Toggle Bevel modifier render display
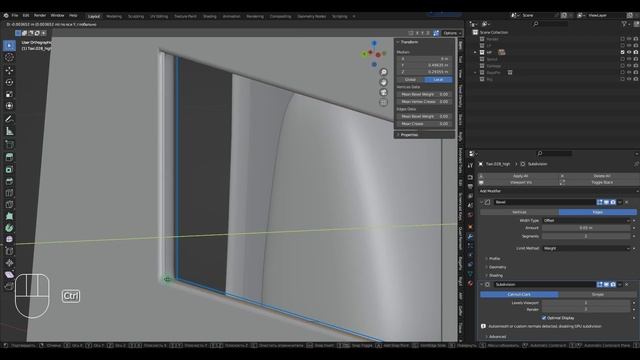The height and width of the screenshot is (360, 640). click(x=613, y=202)
